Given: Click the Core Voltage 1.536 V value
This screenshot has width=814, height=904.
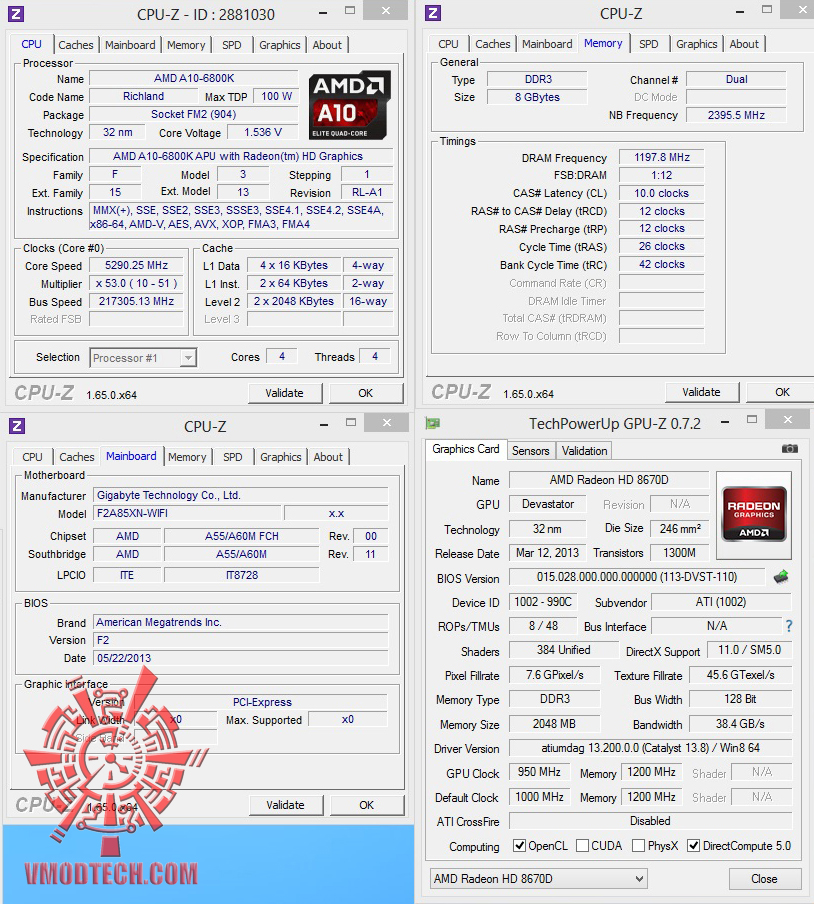Looking at the screenshot, I should coord(263,132).
